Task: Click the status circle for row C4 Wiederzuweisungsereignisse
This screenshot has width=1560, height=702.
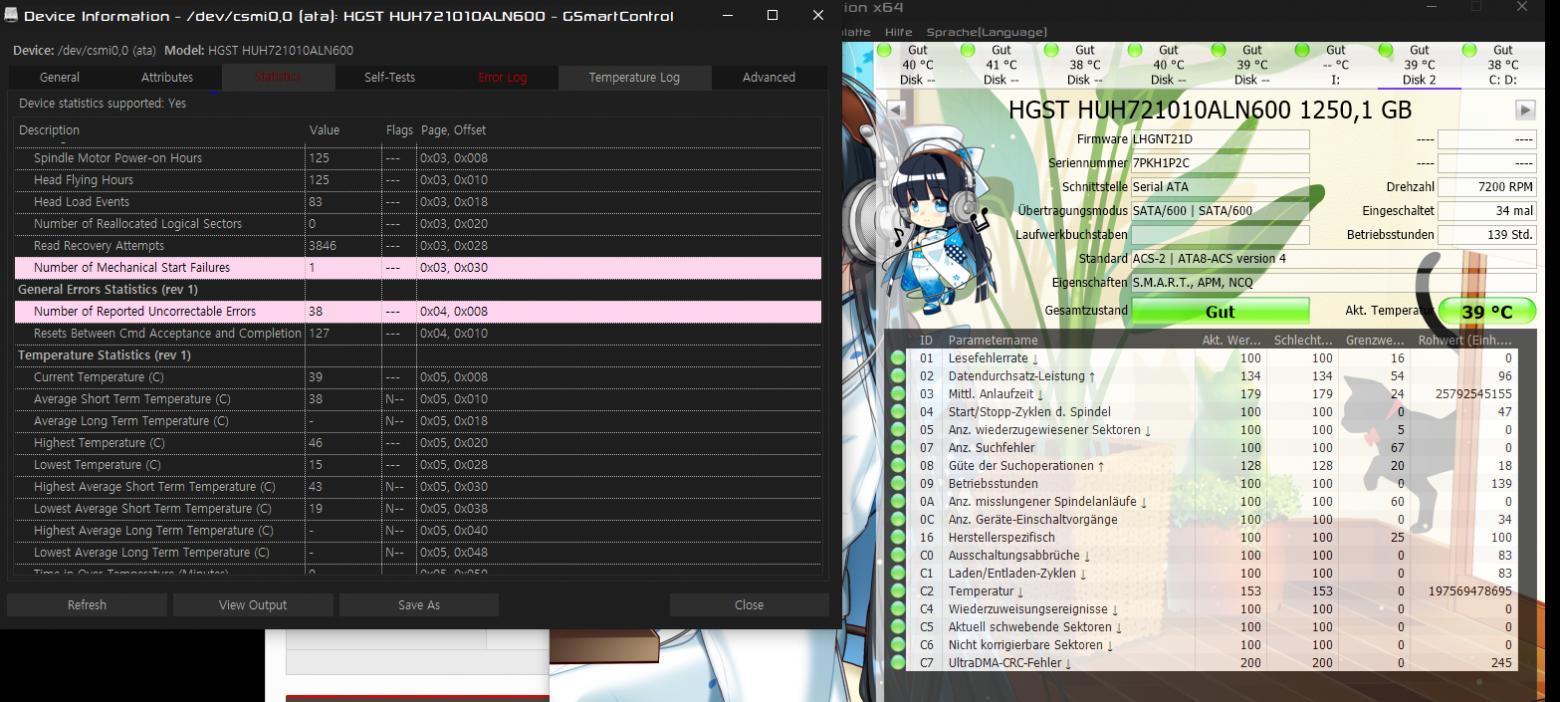Action: pyautogui.click(x=897, y=610)
